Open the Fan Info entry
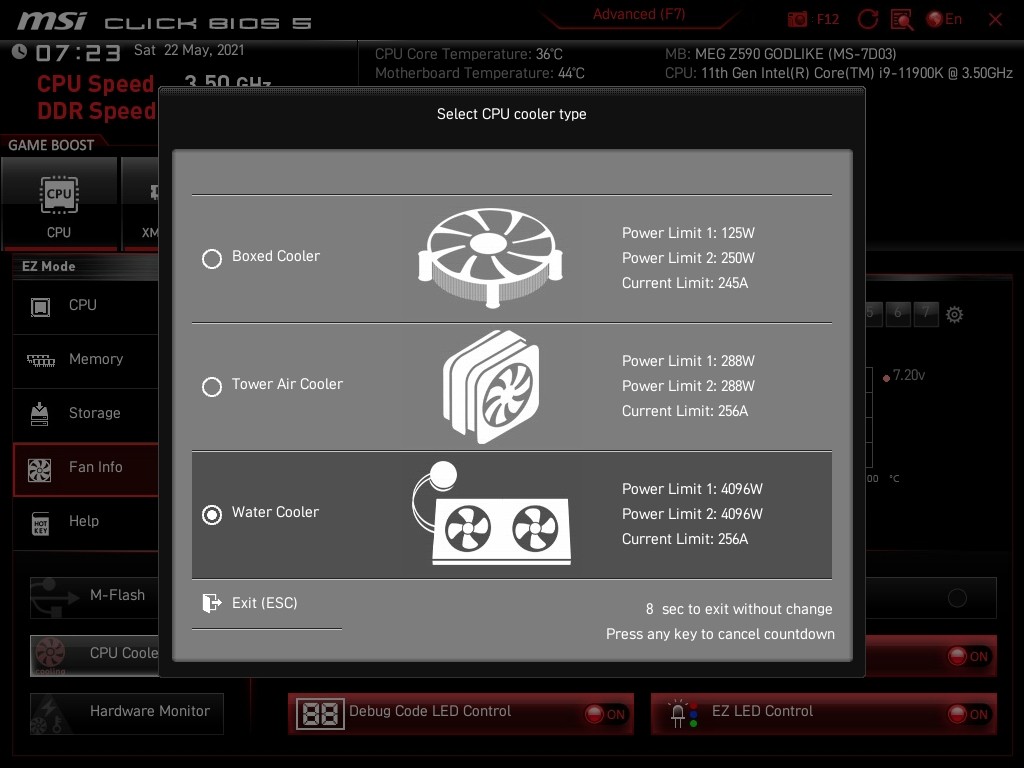 pos(86,468)
